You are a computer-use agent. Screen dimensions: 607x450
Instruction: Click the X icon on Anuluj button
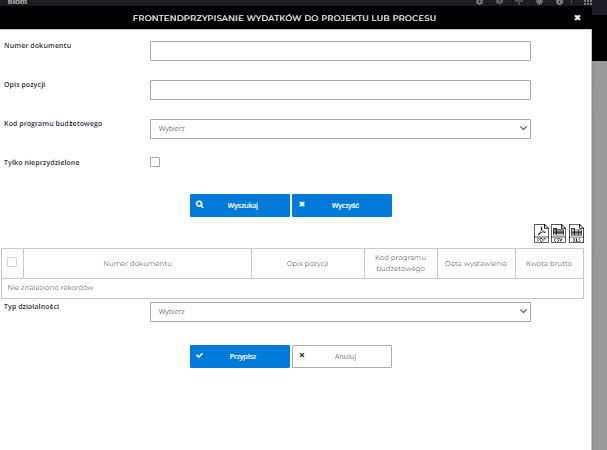[302, 355]
